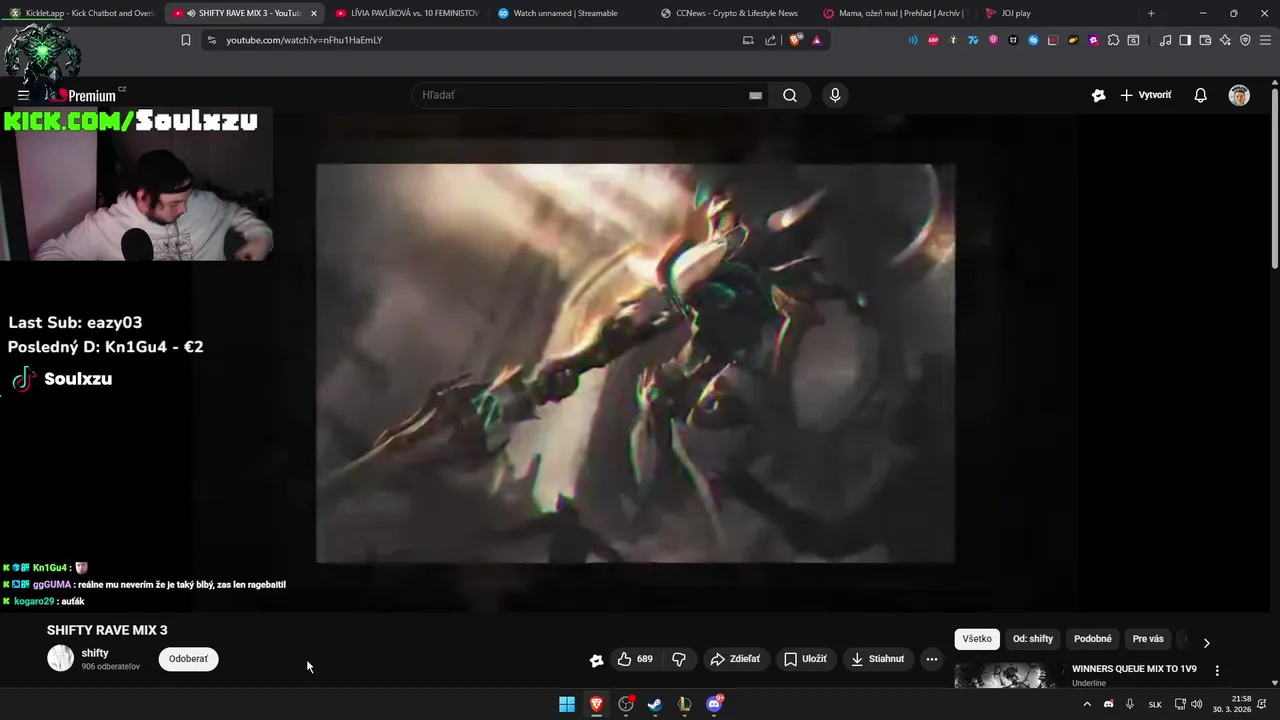Image resolution: width=1280 pixels, height=720 pixels.
Task: Open Steam from the taskbar
Action: click(655, 704)
